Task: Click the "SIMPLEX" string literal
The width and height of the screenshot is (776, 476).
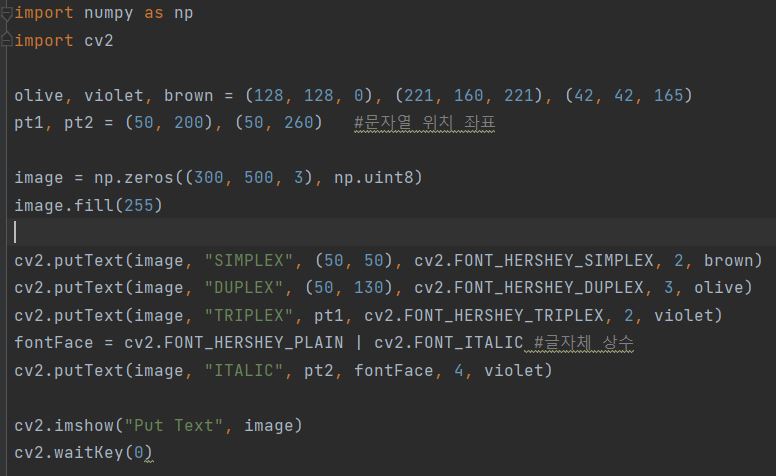Action: 248,260
